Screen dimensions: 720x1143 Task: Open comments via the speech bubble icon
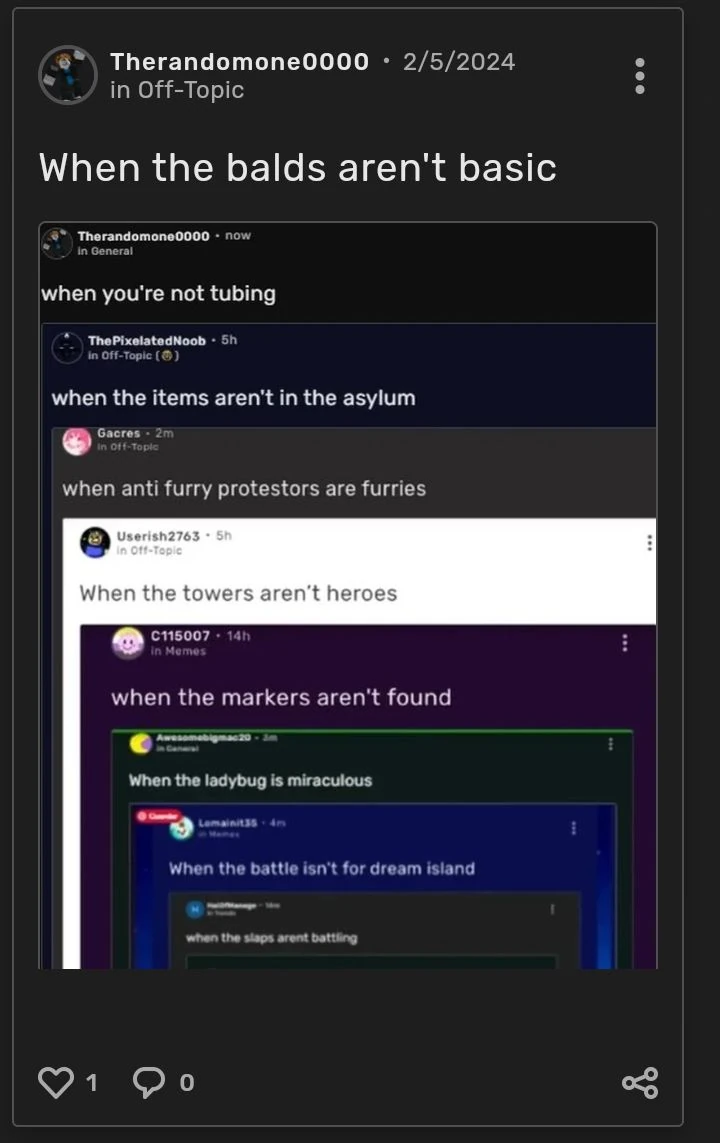(x=149, y=1081)
